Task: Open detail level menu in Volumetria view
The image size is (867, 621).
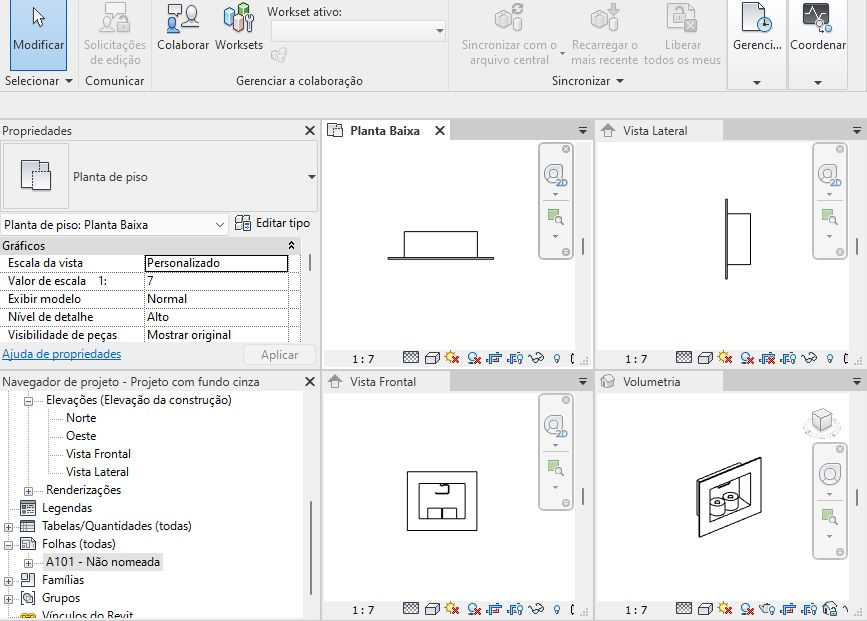Action: pos(684,609)
